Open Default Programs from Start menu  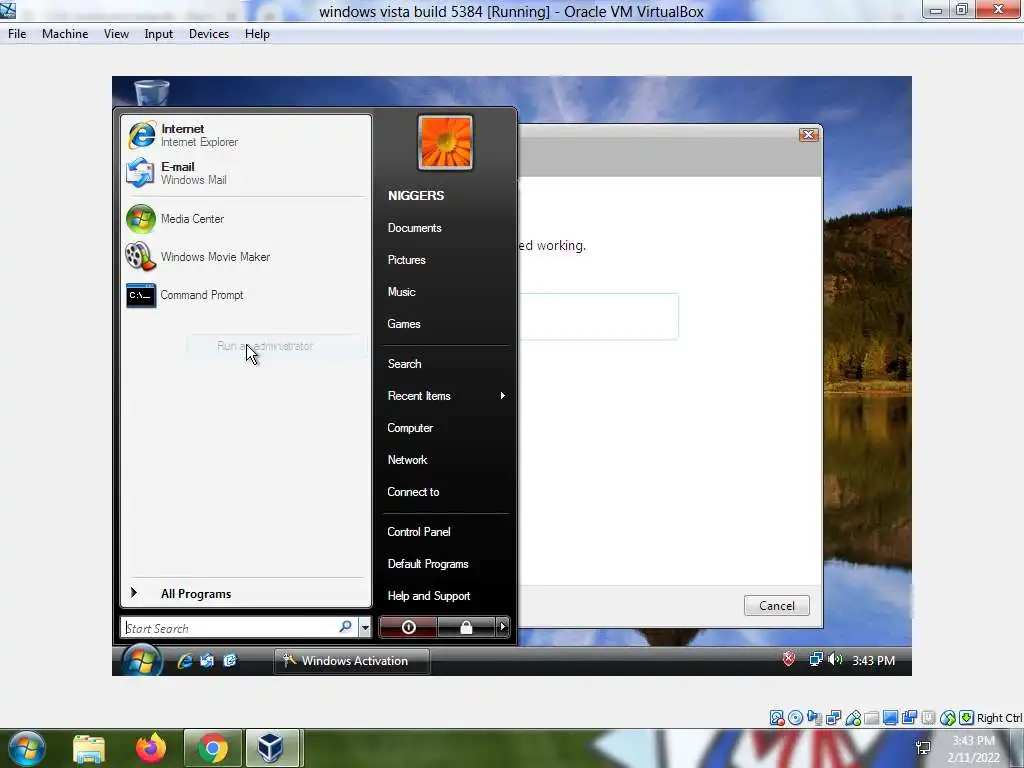pos(428,564)
